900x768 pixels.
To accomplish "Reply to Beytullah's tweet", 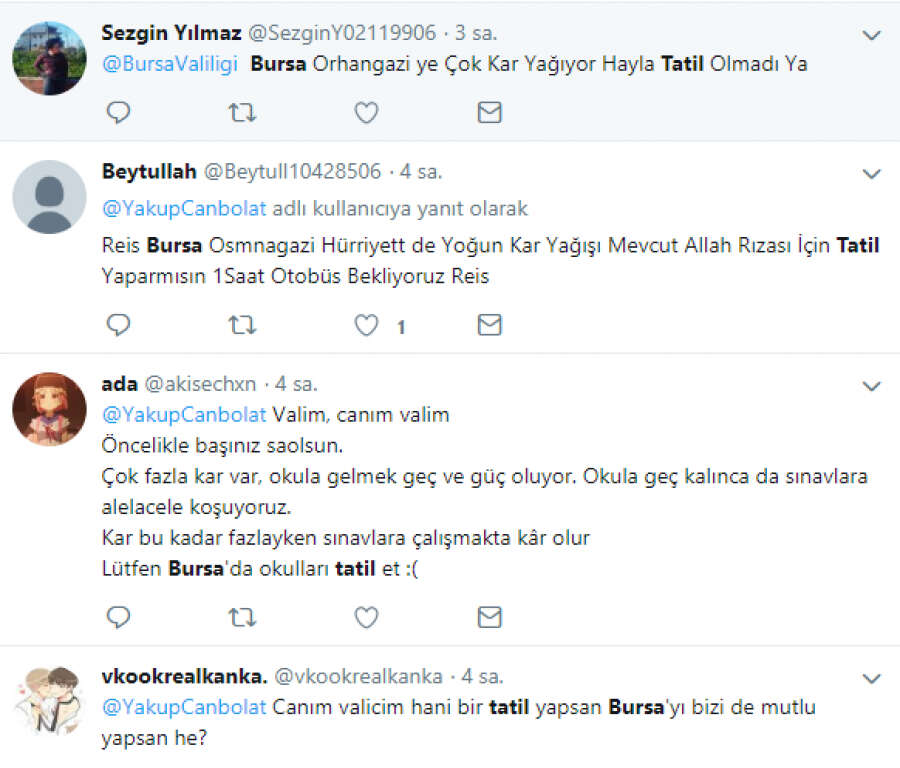I will [x=119, y=325].
